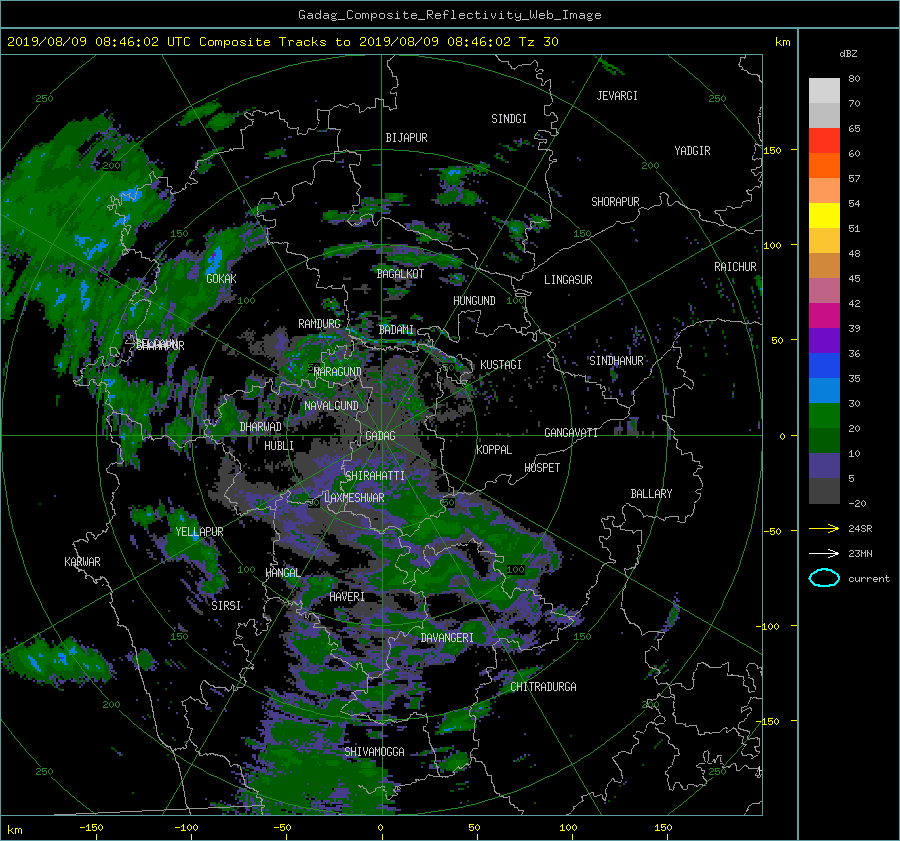Click the HANGAL city label
The height and width of the screenshot is (841, 900).
pos(282,573)
